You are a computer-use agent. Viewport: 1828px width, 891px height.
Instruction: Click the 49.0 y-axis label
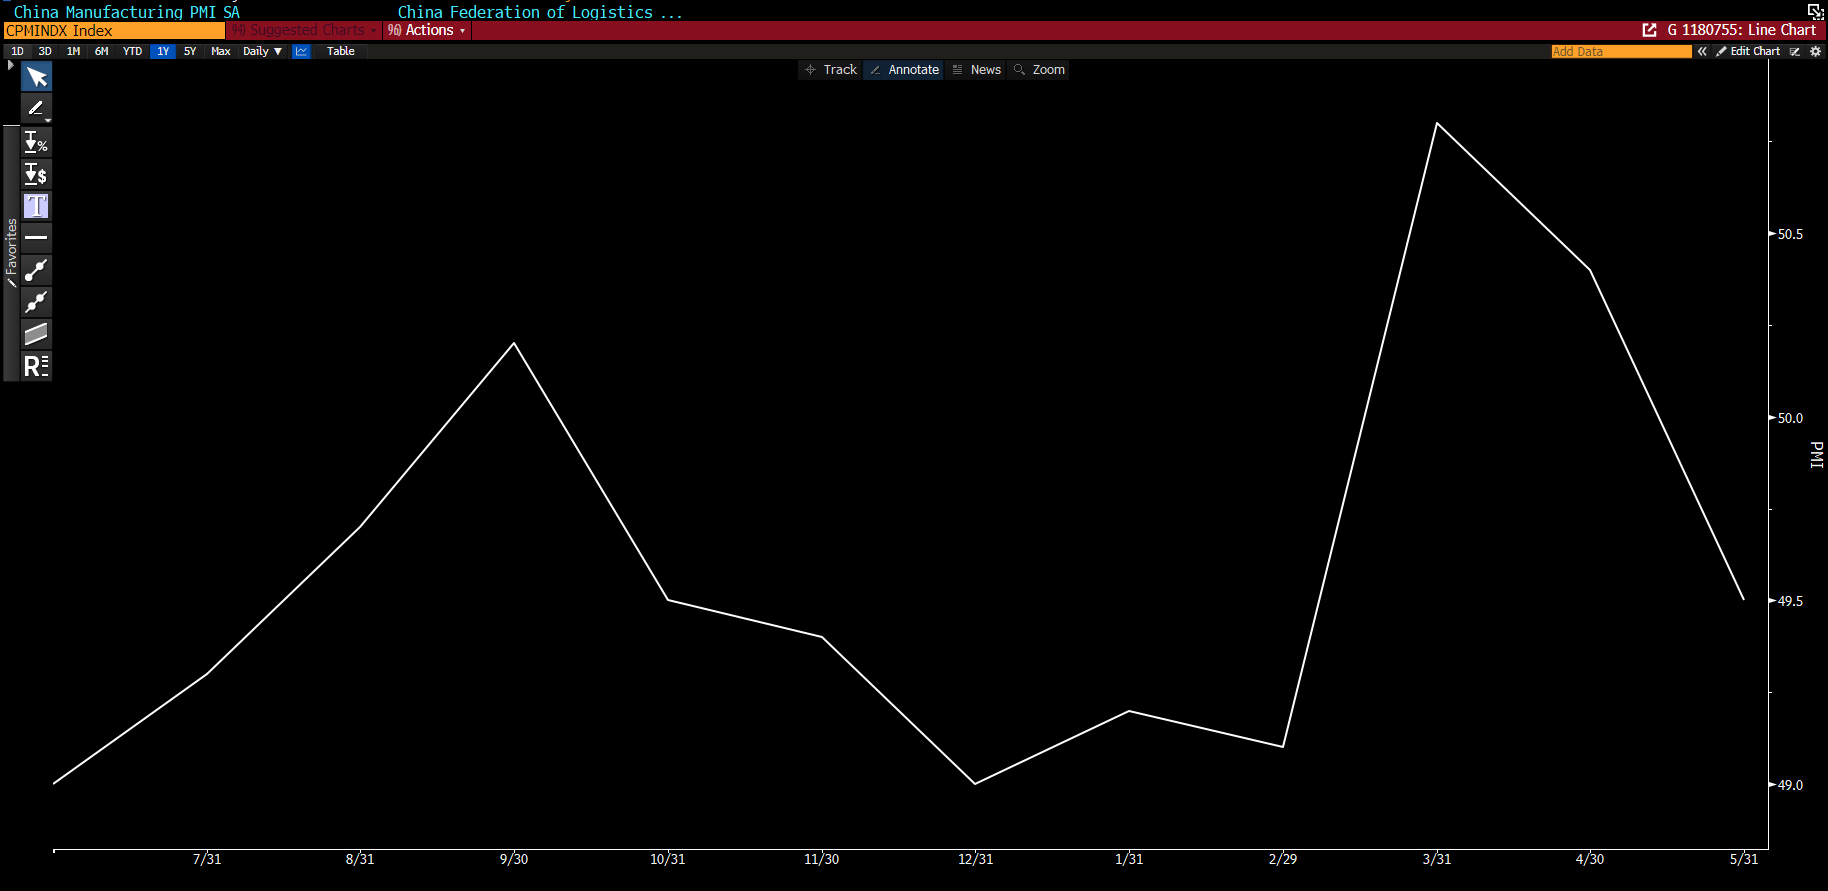pos(1790,785)
